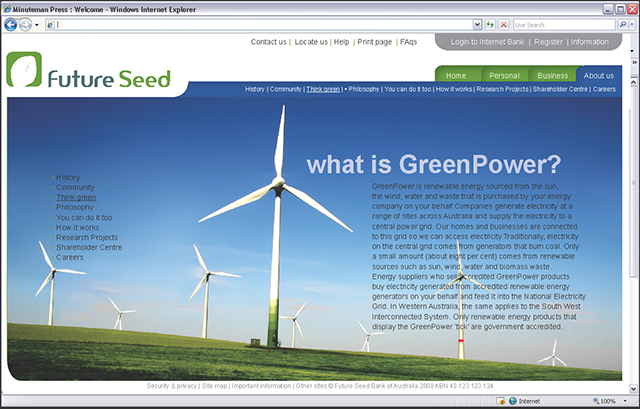Open the Locate us link
This screenshot has width=640, height=409.
311,42
